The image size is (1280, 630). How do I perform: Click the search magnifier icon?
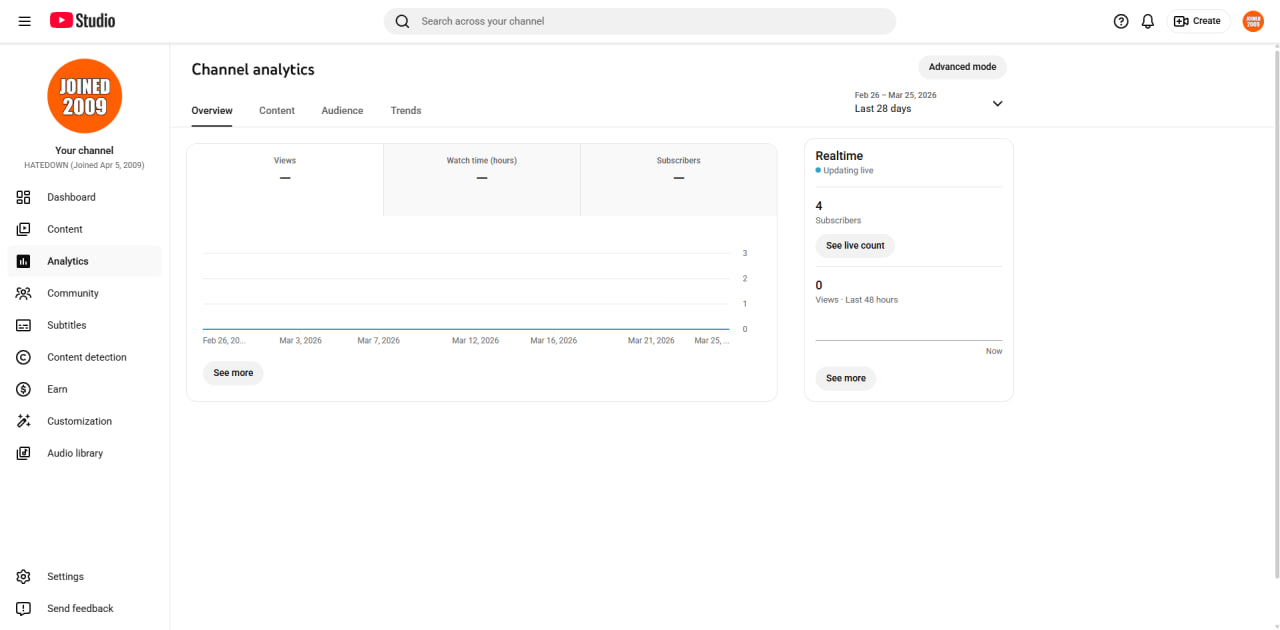point(402,21)
